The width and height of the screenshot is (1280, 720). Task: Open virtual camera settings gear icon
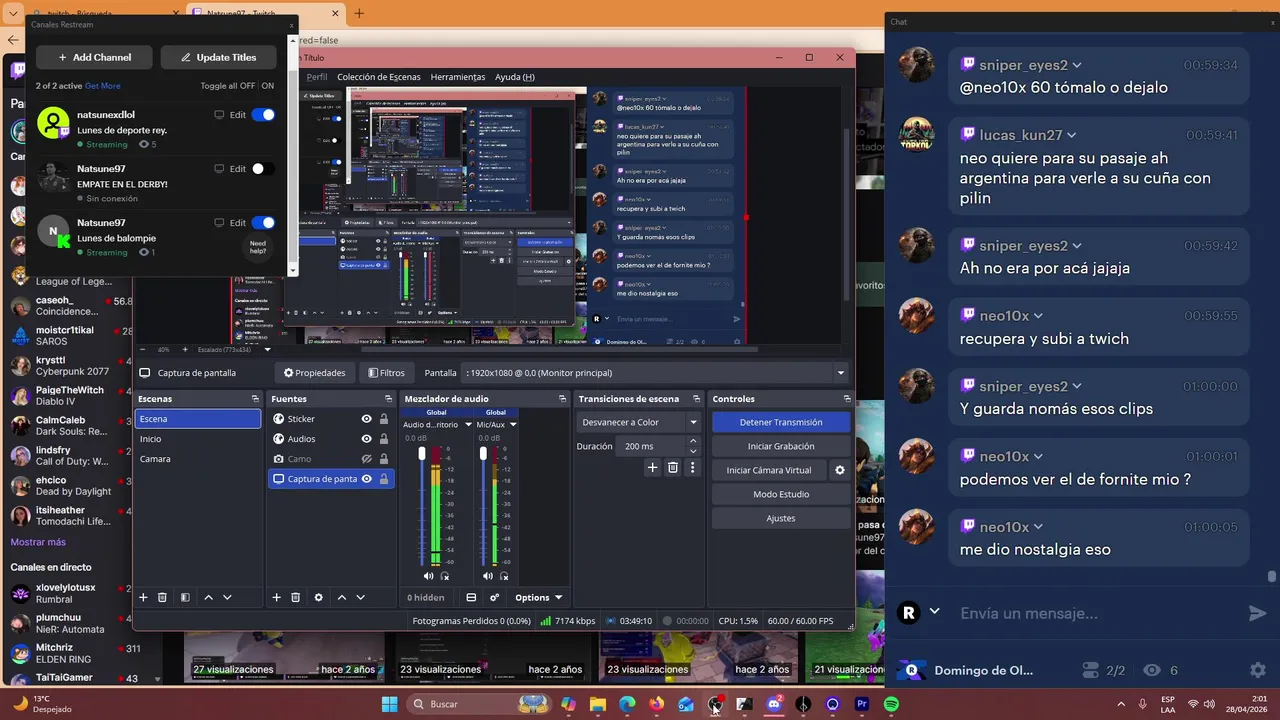pyautogui.click(x=840, y=470)
